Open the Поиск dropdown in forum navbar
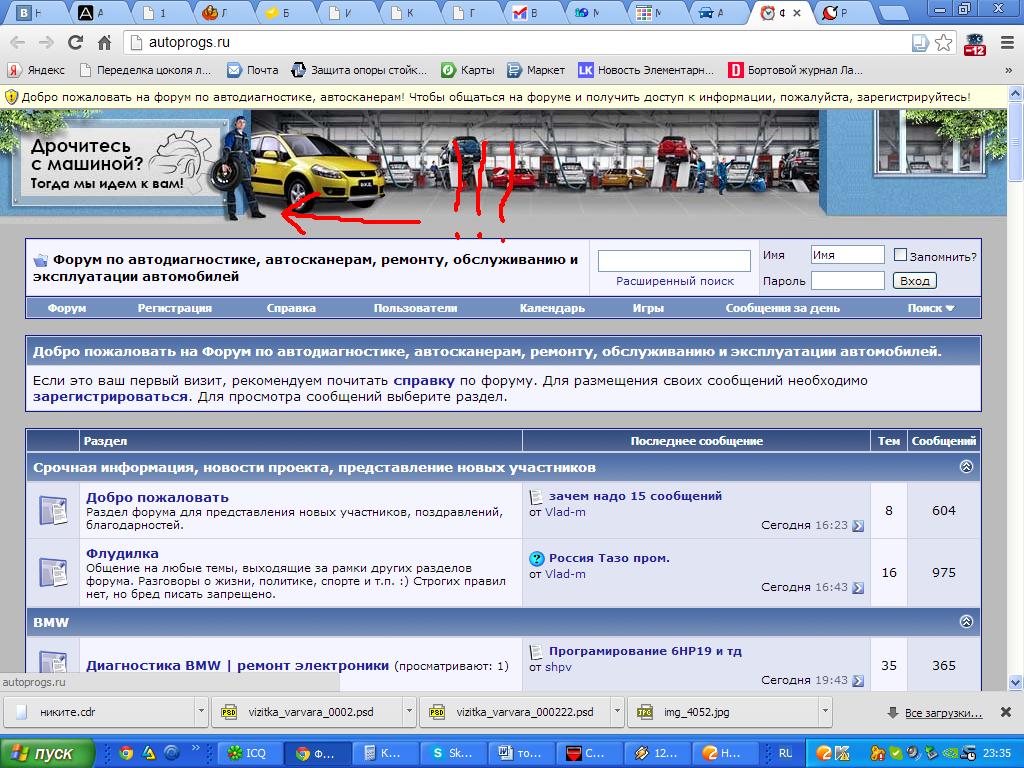The height and width of the screenshot is (768, 1024). pos(931,308)
